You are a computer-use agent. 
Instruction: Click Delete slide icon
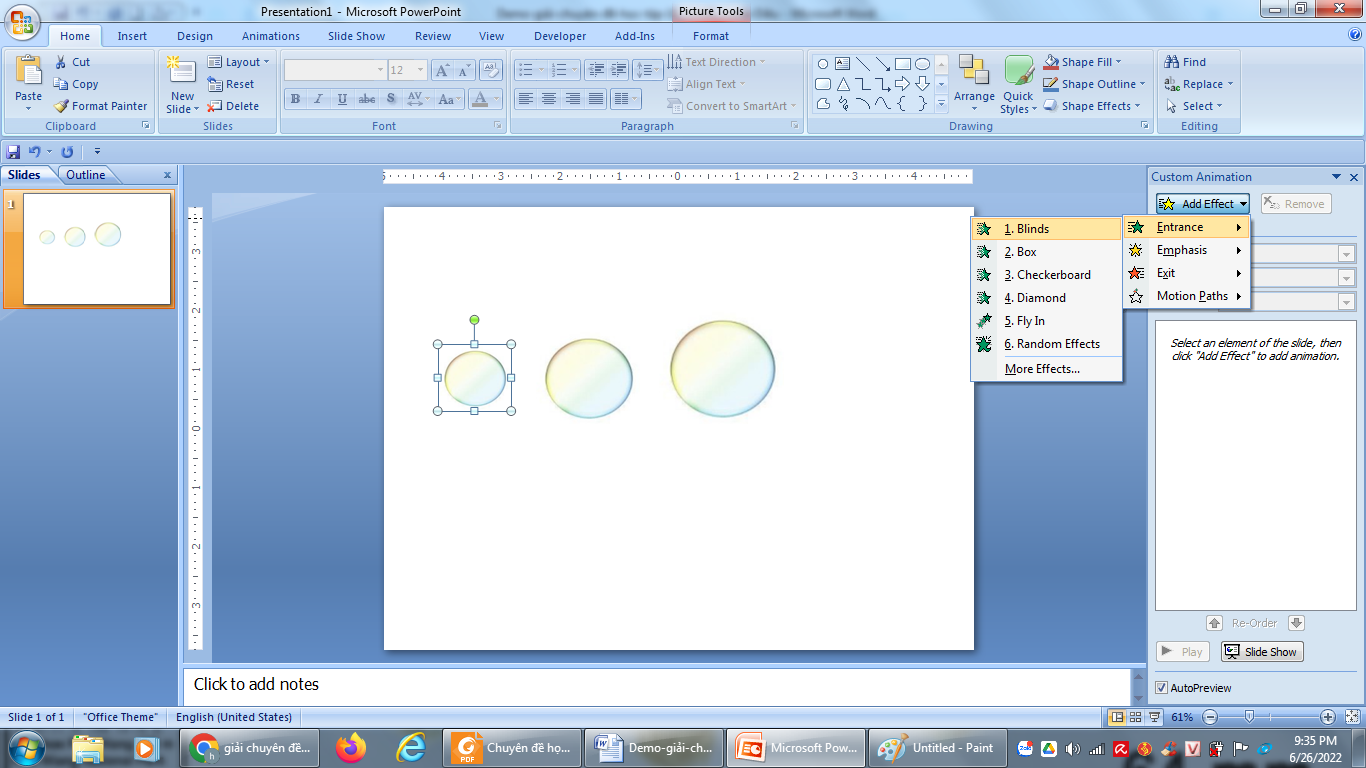coord(233,106)
